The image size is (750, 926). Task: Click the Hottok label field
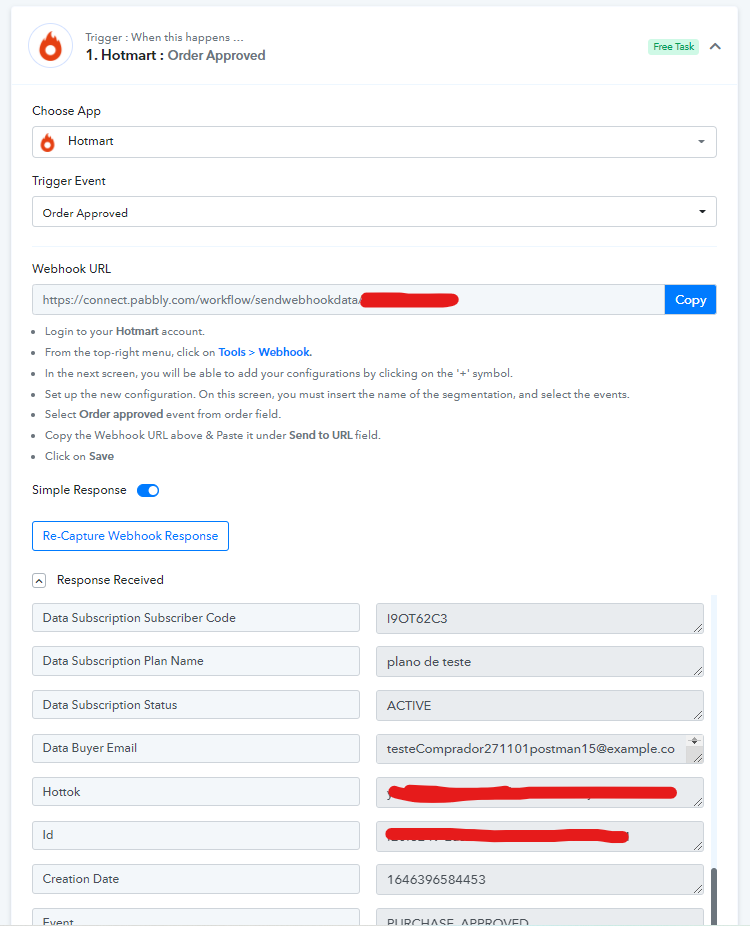pos(196,791)
